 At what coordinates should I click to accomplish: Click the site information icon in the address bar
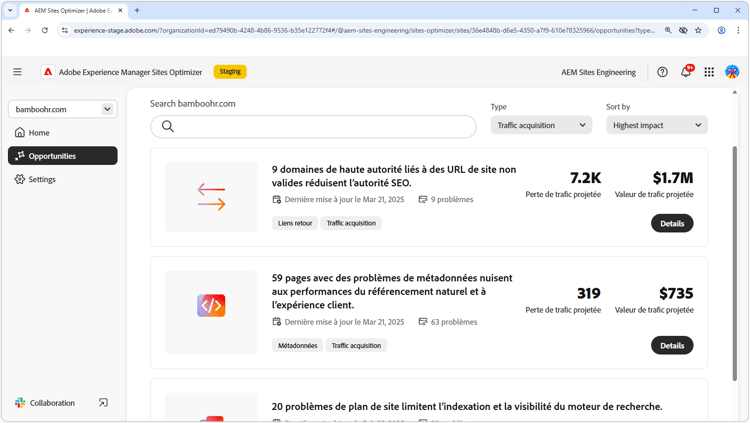pyautogui.click(x=65, y=30)
